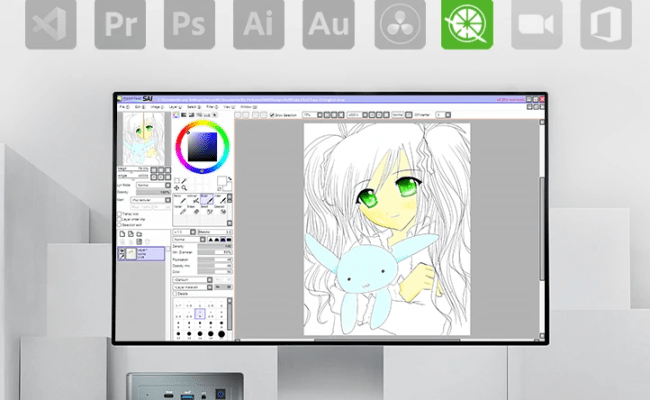Viewport: 650px width, 400px height.
Task: Select the highlighted brush size preset
Action: pos(200,314)
